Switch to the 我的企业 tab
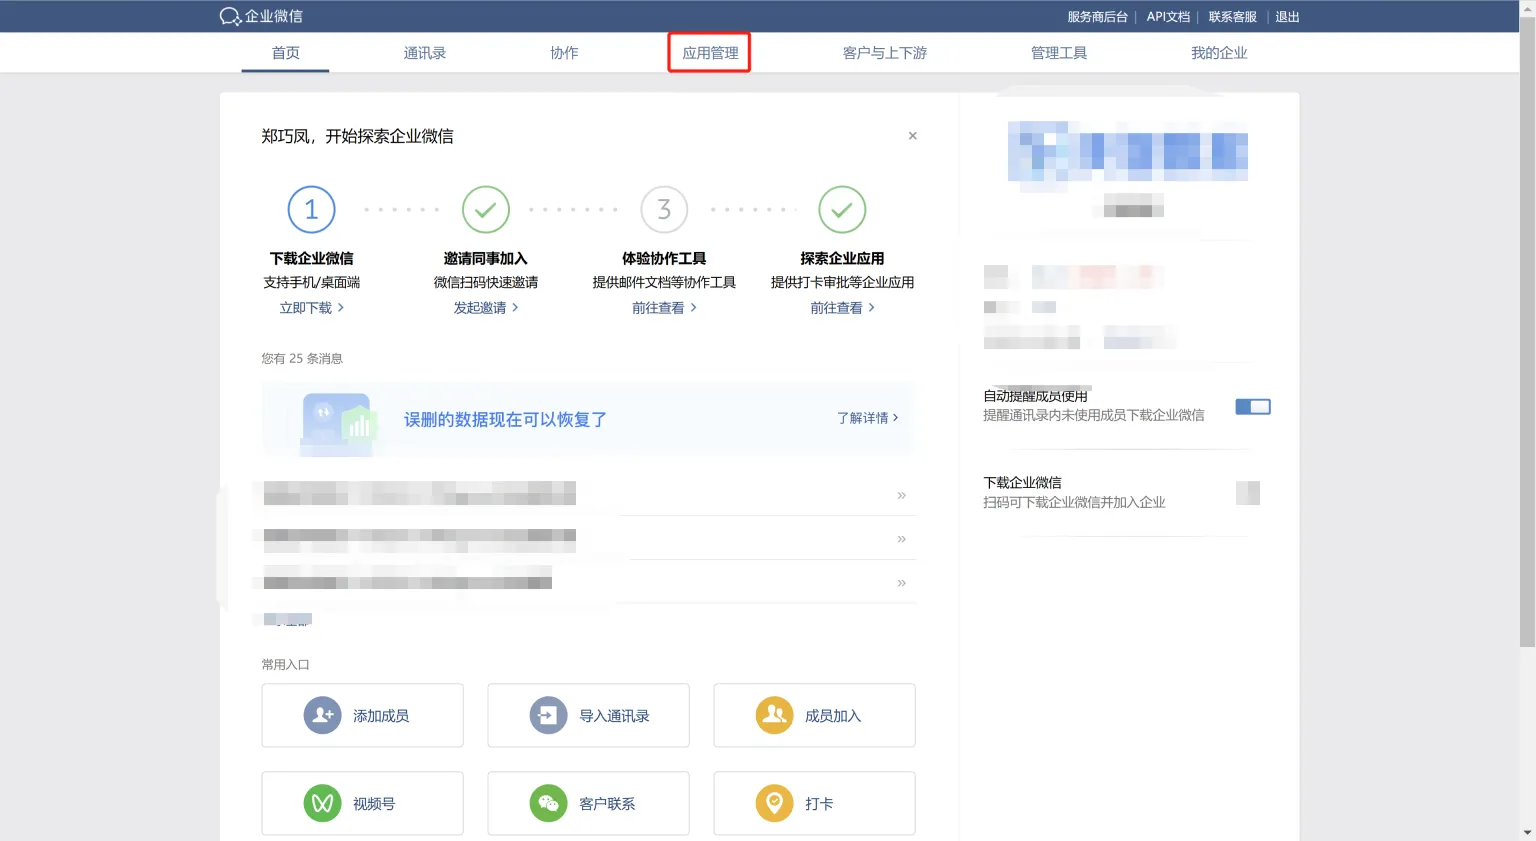1536x841 pixels. tap(1219, 53)
